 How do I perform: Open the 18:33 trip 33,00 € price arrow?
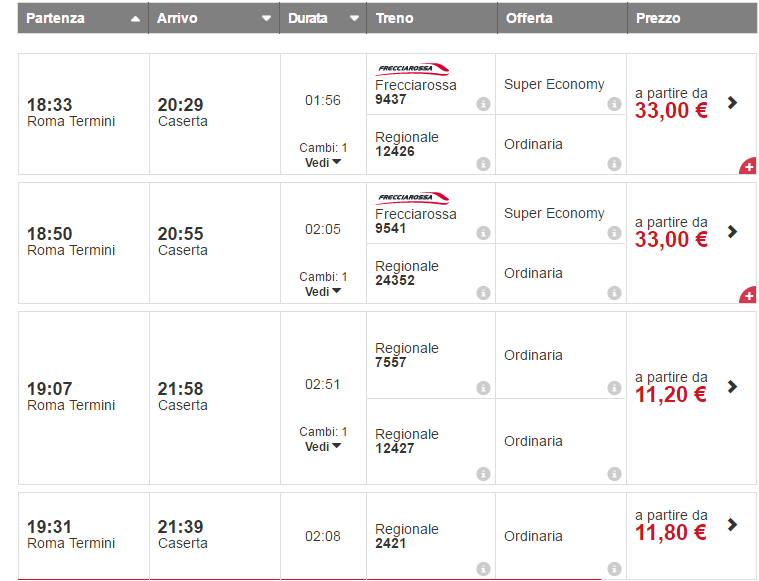point(733,102)
